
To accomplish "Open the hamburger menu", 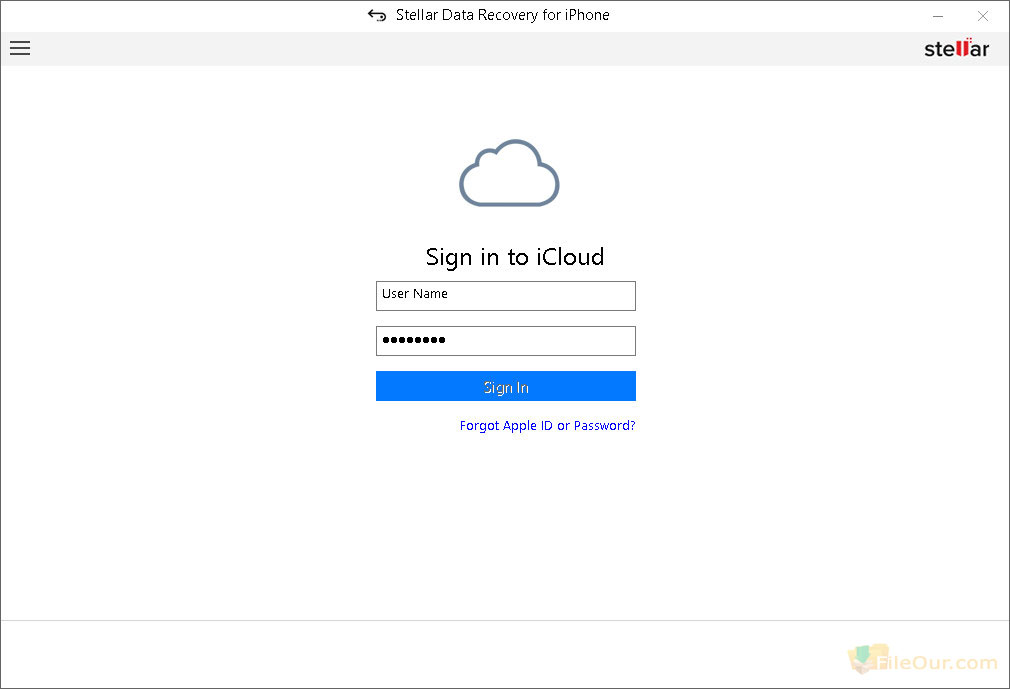I will tap(20, 48).
